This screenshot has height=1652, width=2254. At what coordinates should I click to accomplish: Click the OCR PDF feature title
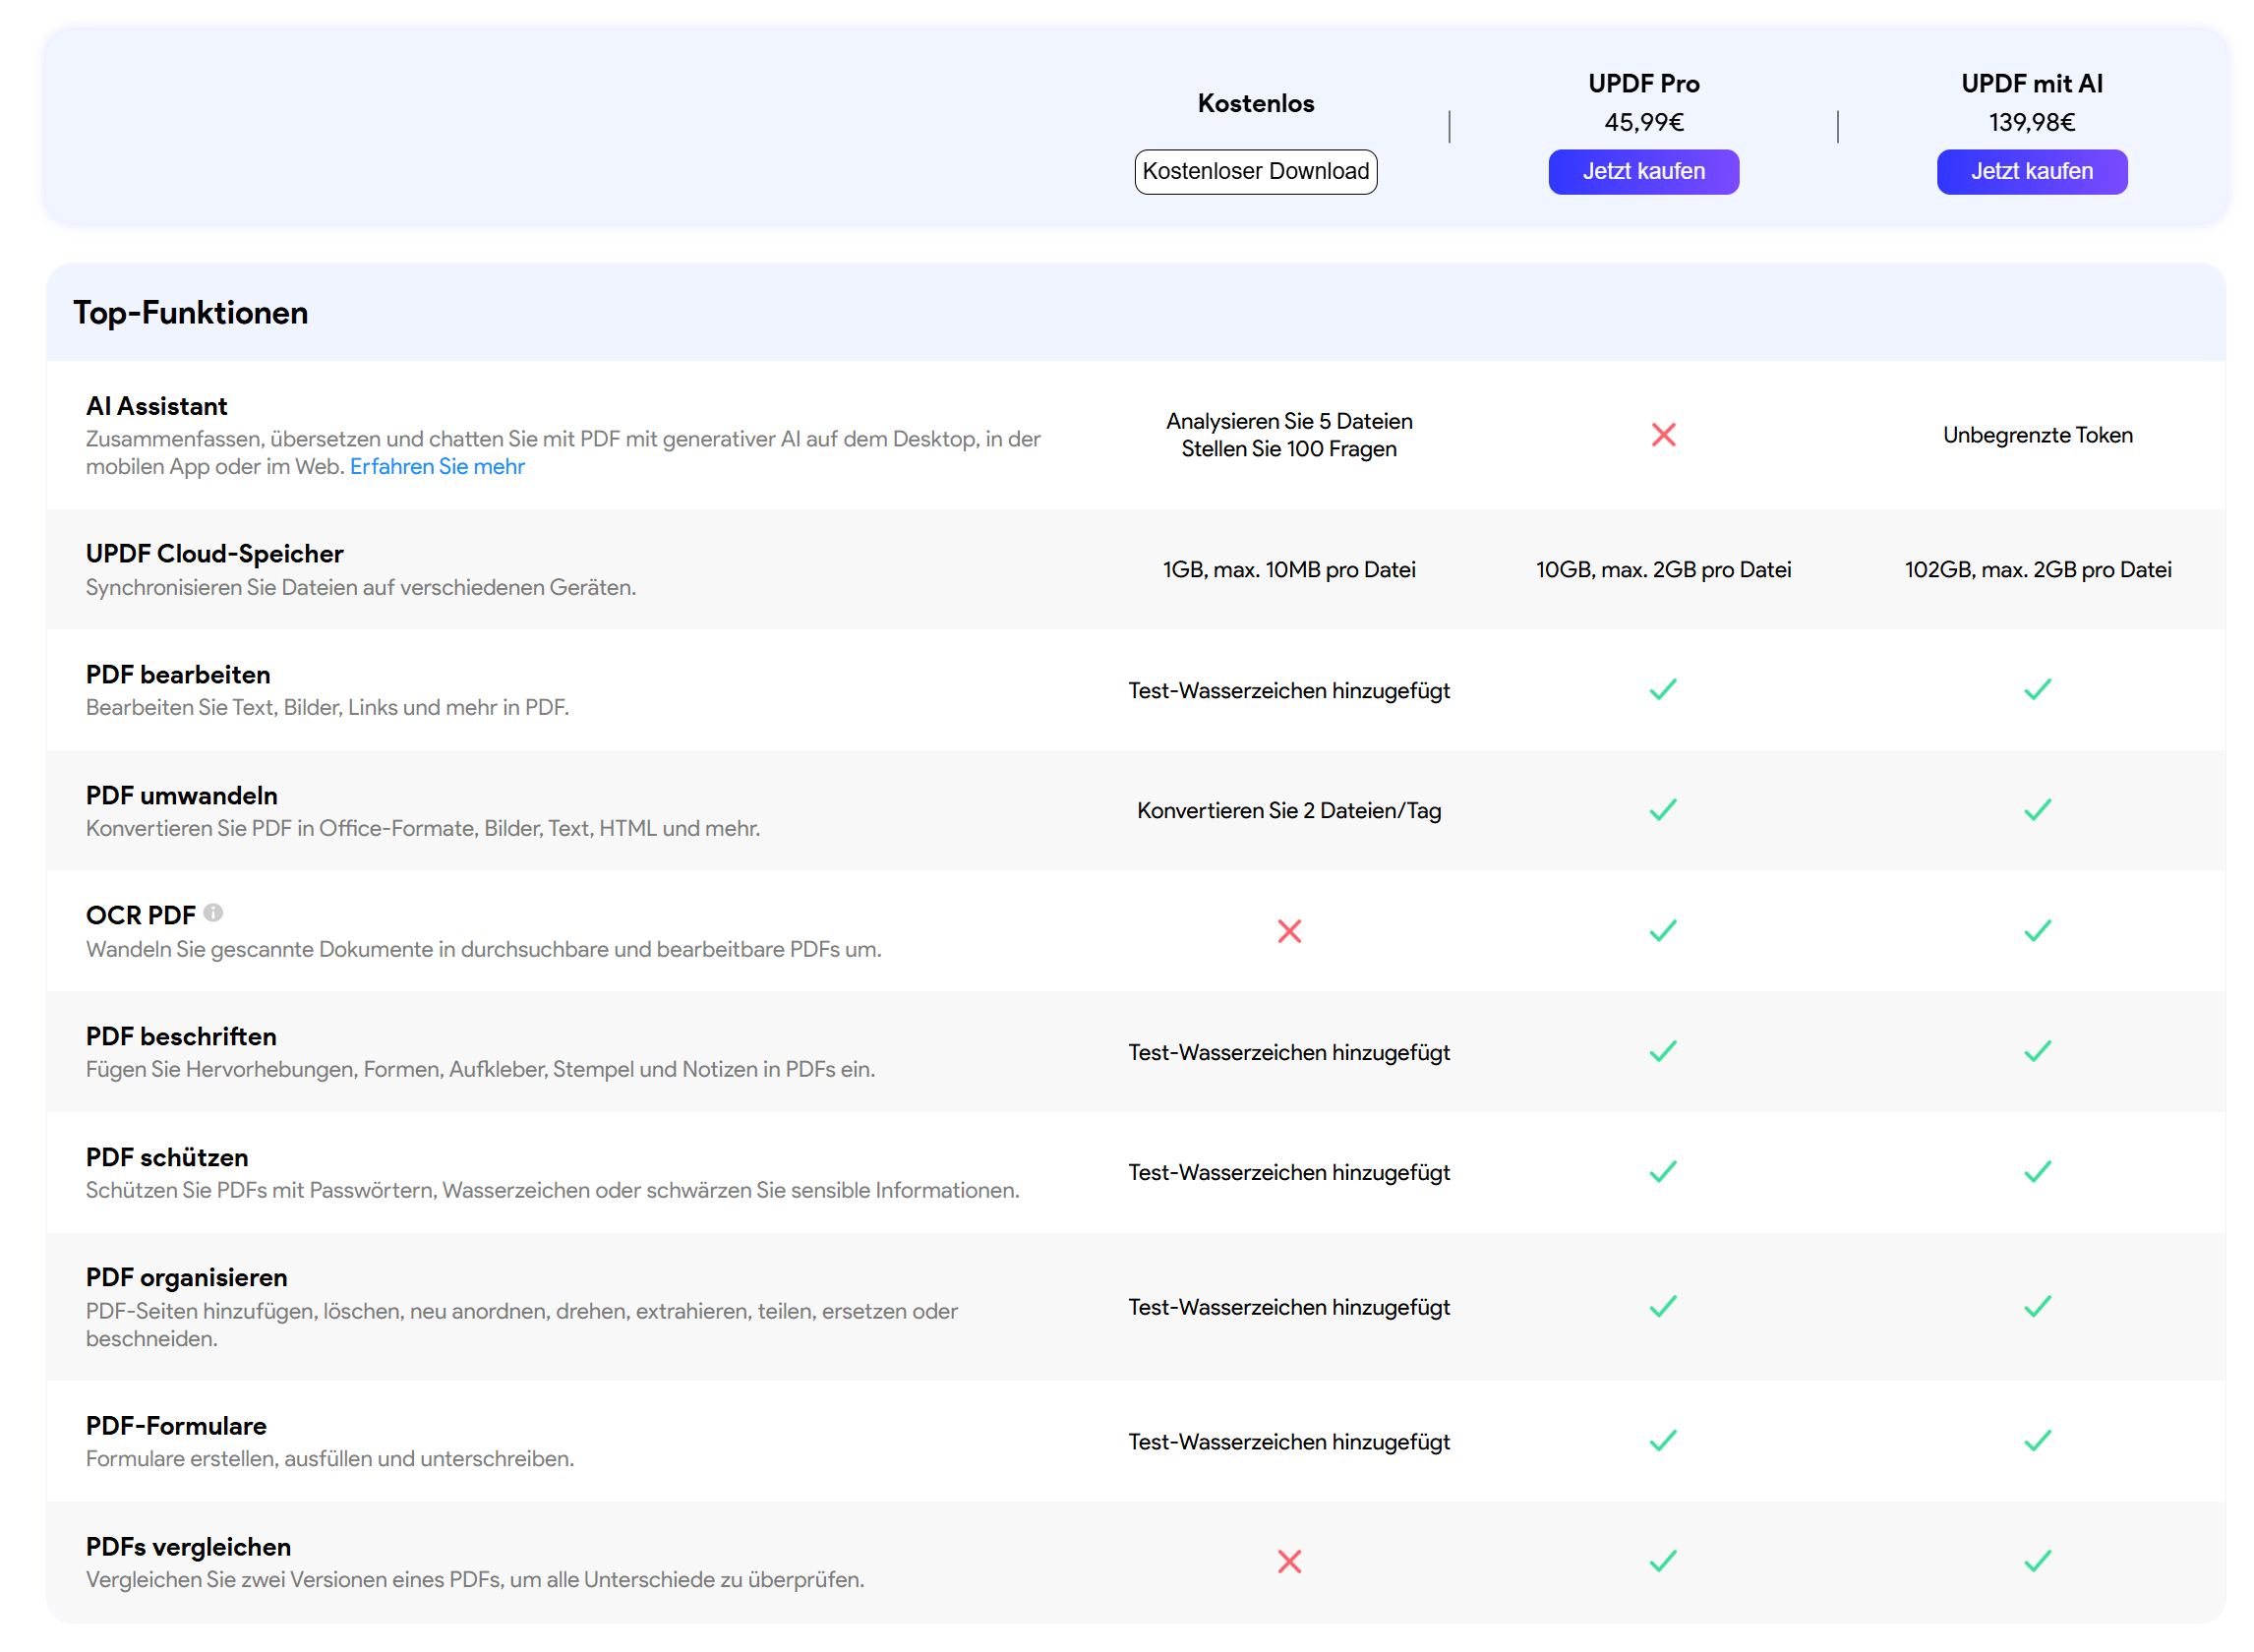tap(141, 915)
